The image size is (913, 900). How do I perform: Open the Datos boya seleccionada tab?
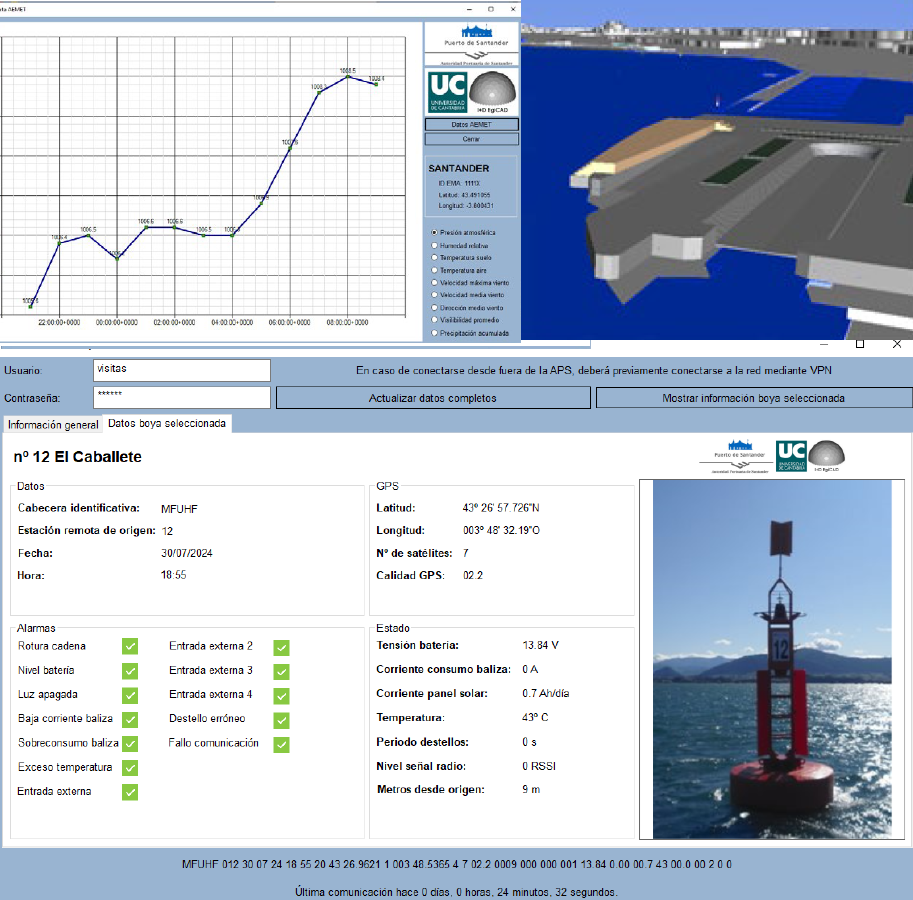(167, 423)
